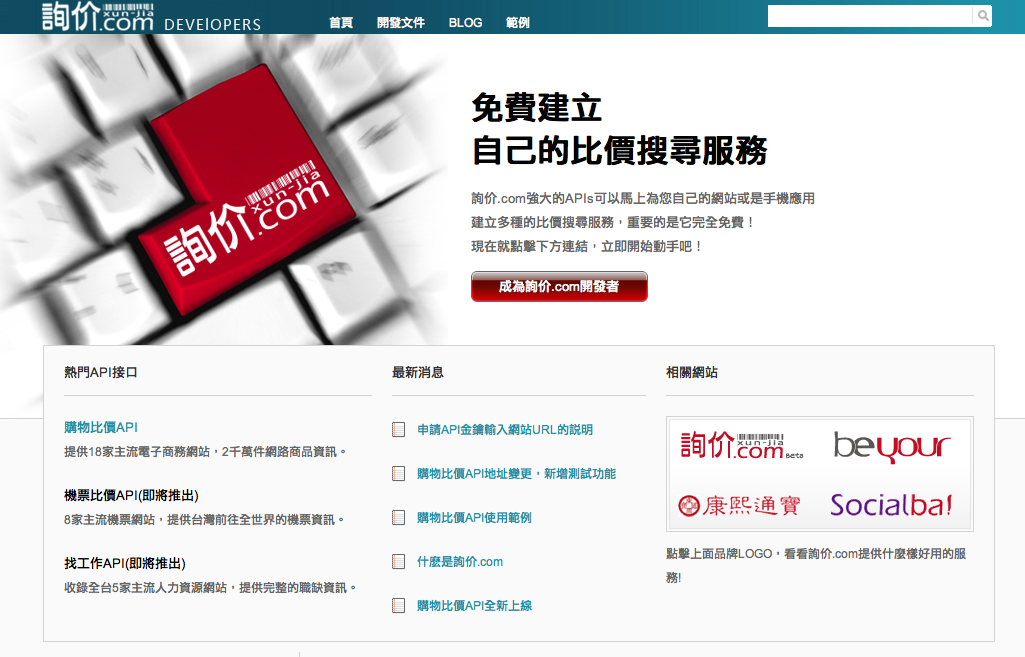Click document icon beside 購物比價API全新上線

click(398, 606)
